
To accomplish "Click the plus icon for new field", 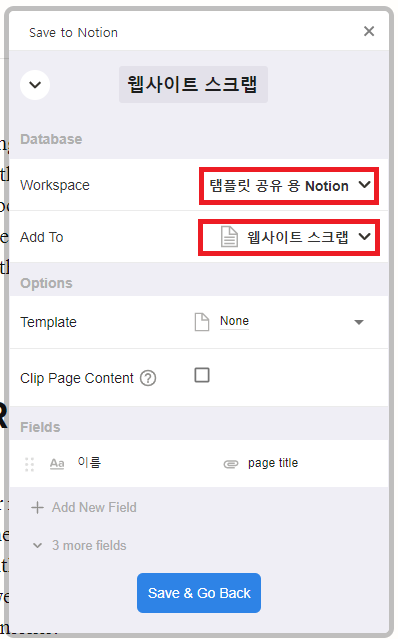I will pos(37,507).
